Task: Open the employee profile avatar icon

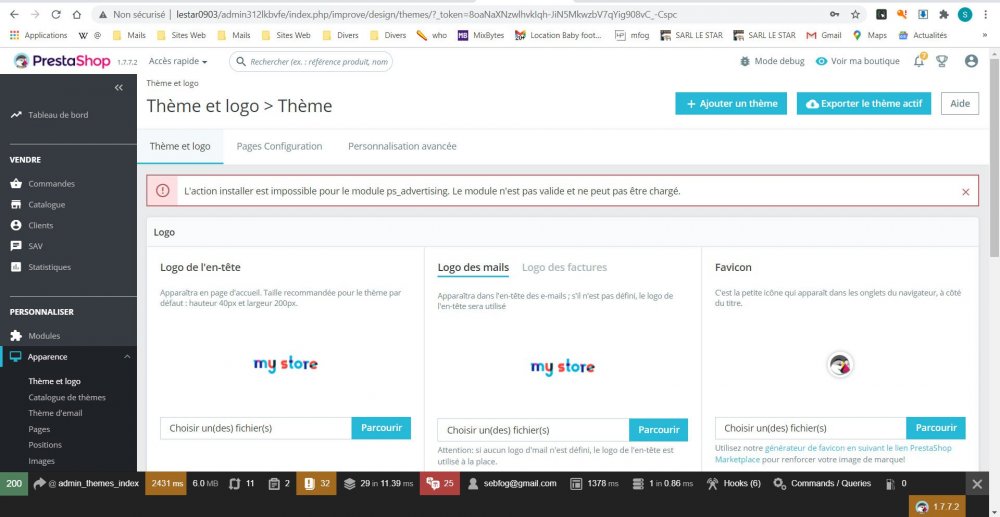Action: (x=971, y=61)
